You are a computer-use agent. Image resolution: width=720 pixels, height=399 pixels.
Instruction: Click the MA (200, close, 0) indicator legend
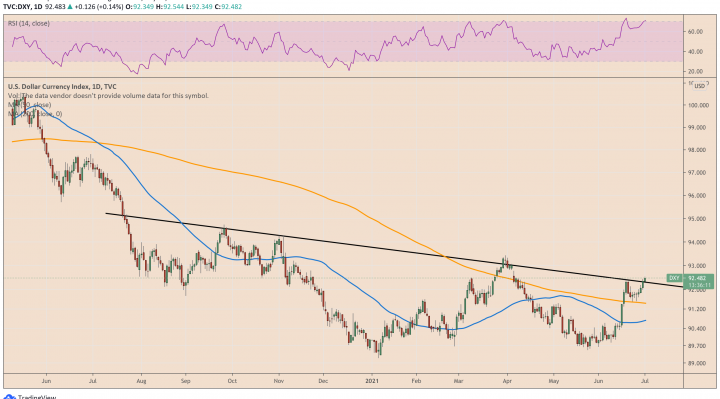pyautogui.click(x=35, y=114)
